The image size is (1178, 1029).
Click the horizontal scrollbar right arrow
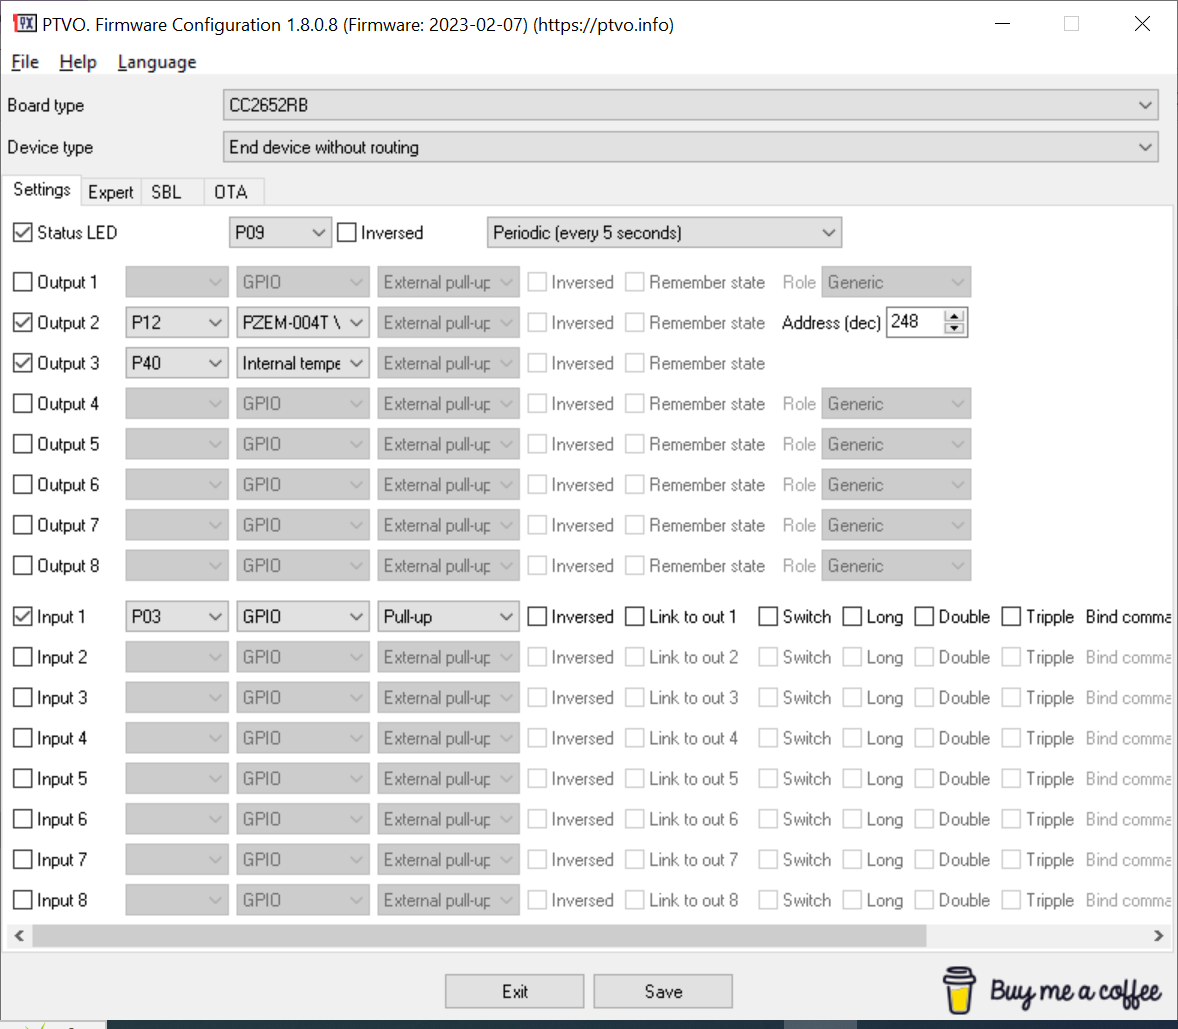coord(1158,935)
